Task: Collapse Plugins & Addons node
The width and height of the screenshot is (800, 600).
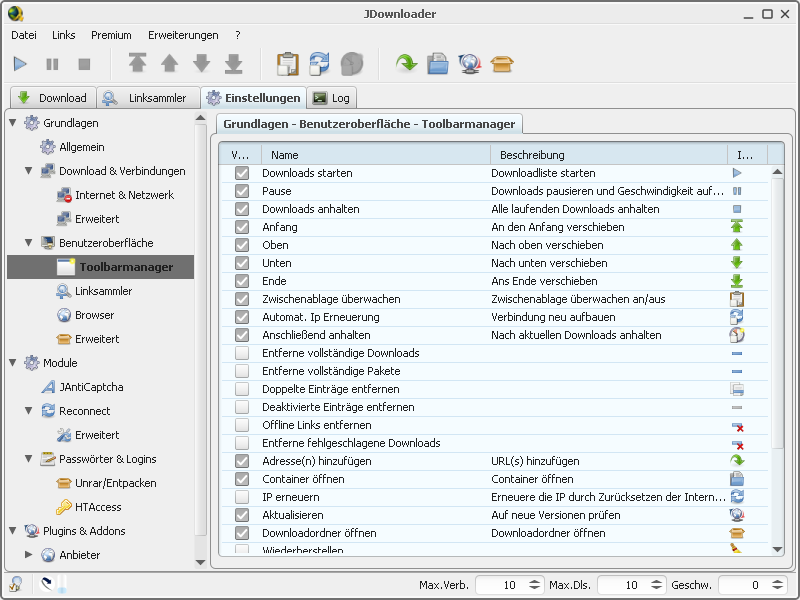Action: [13, 531]
